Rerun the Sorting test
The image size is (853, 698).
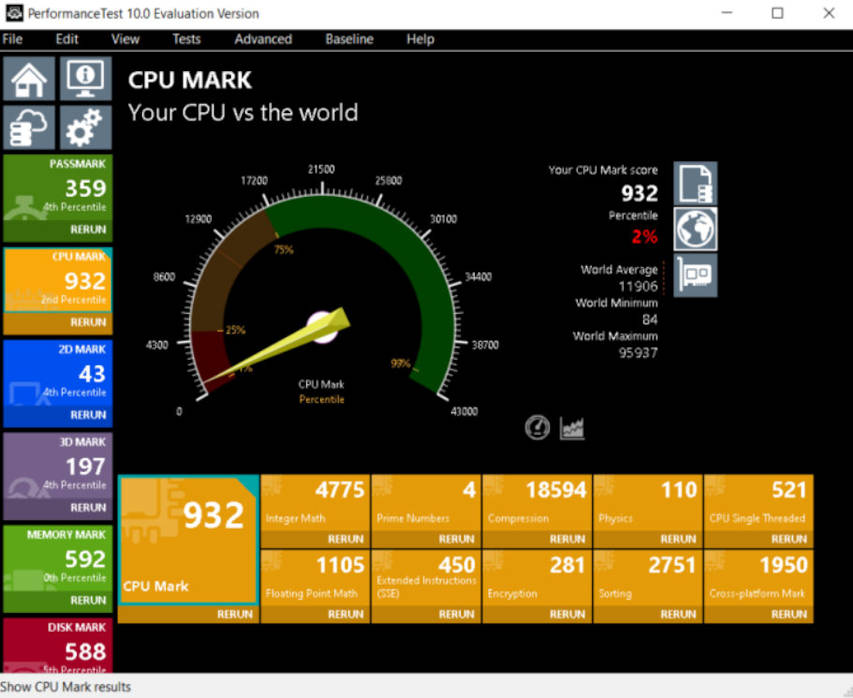pos(678,614)
